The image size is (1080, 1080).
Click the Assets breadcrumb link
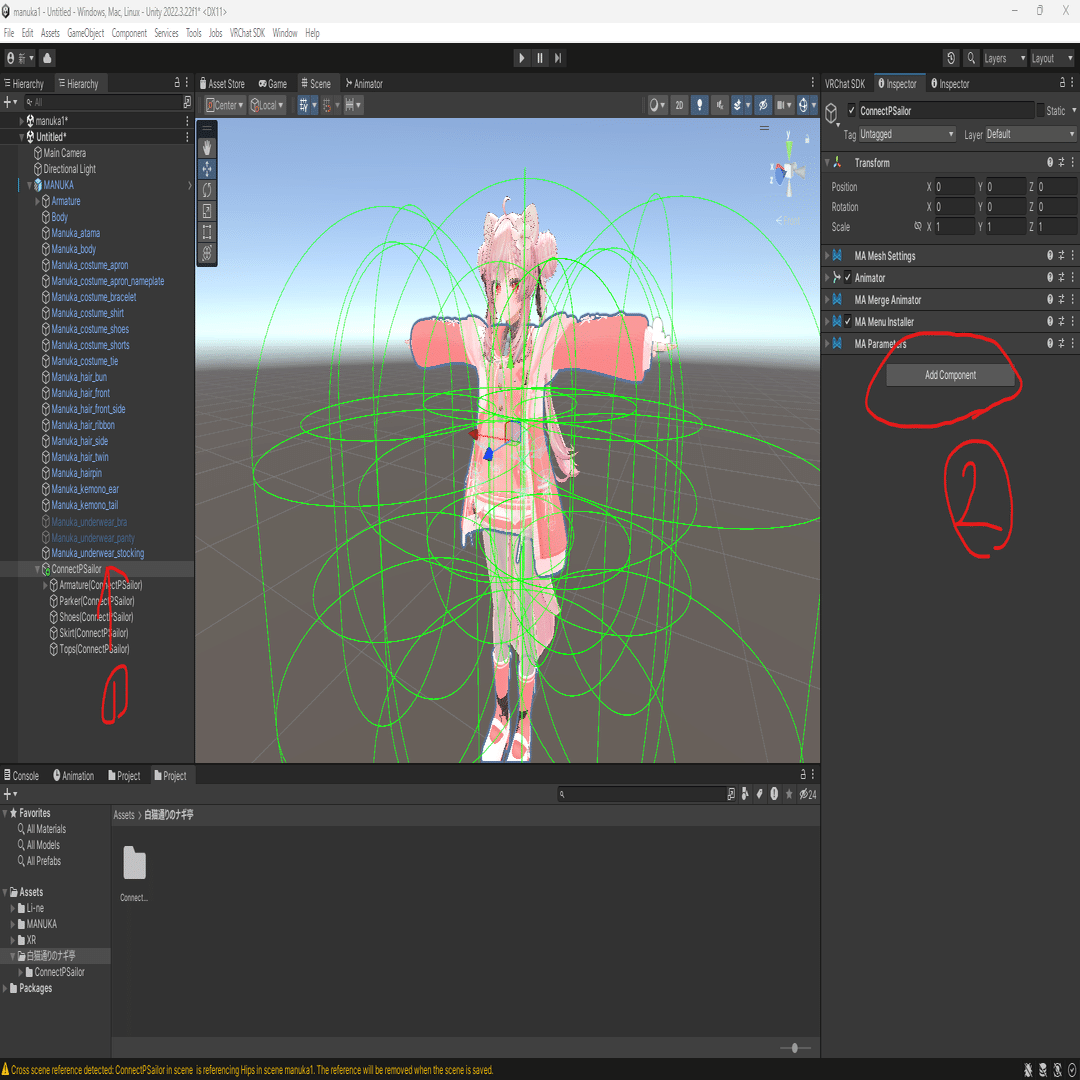[x=124, y=815]
